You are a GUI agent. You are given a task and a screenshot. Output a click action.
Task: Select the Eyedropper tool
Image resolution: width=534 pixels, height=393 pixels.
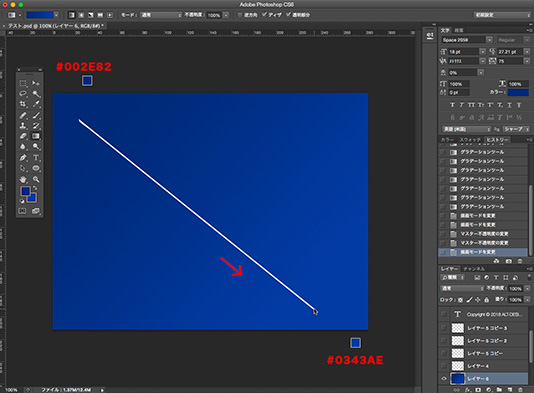[x=36, y=104]
